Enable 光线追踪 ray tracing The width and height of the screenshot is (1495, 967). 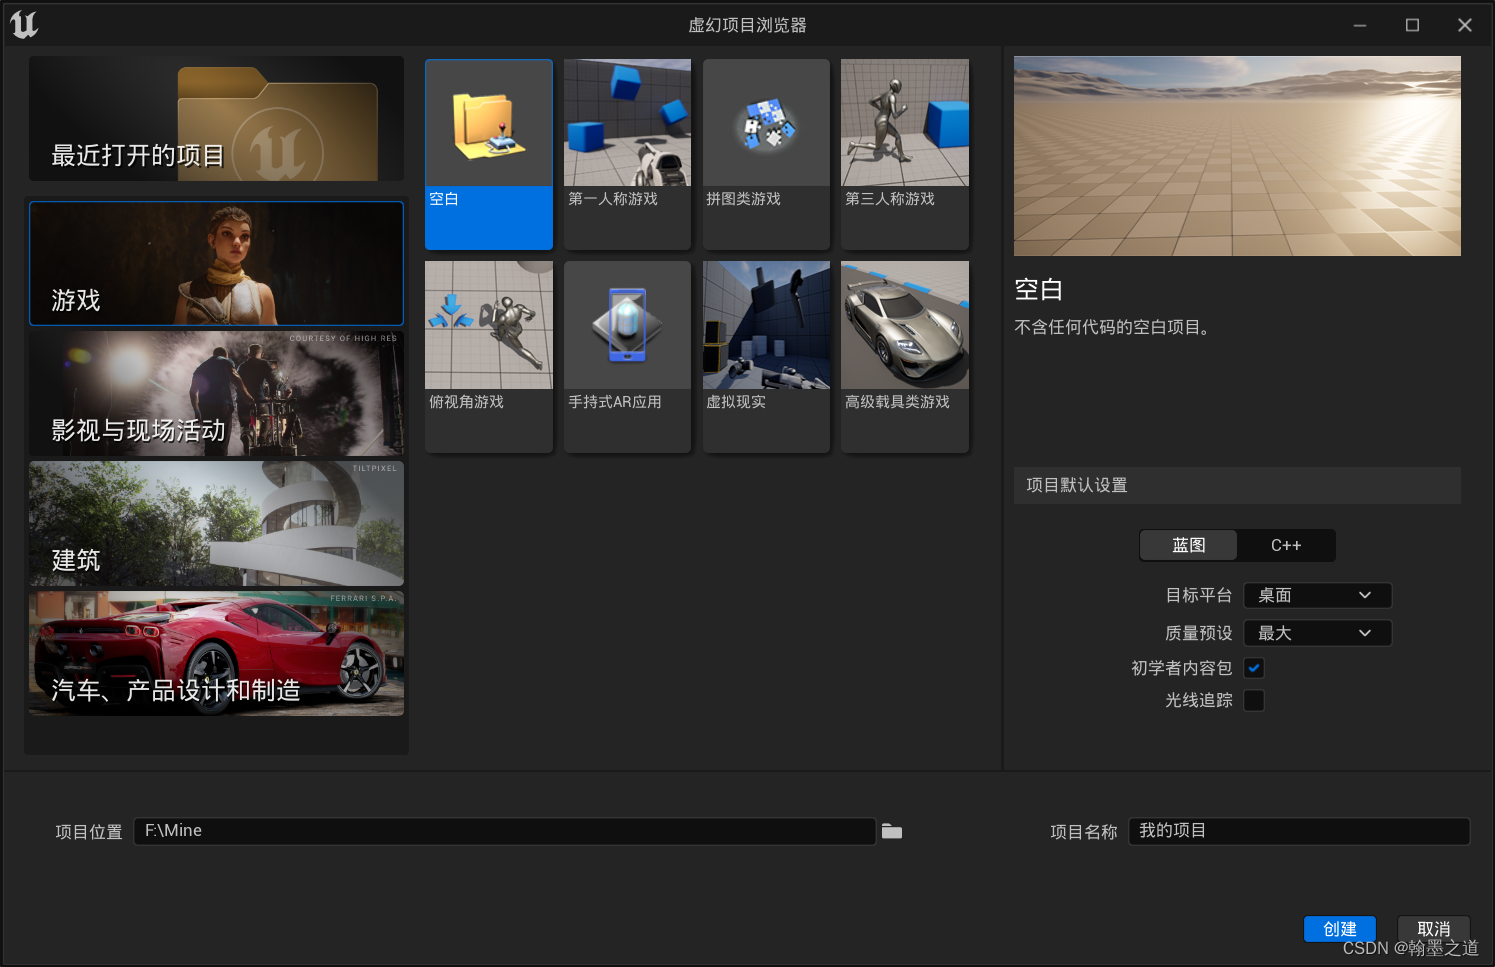1254,700
